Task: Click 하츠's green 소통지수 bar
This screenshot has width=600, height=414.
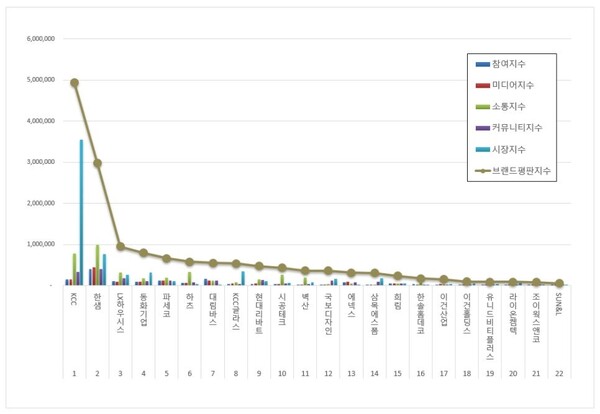Action: click(x=189, y=279)
